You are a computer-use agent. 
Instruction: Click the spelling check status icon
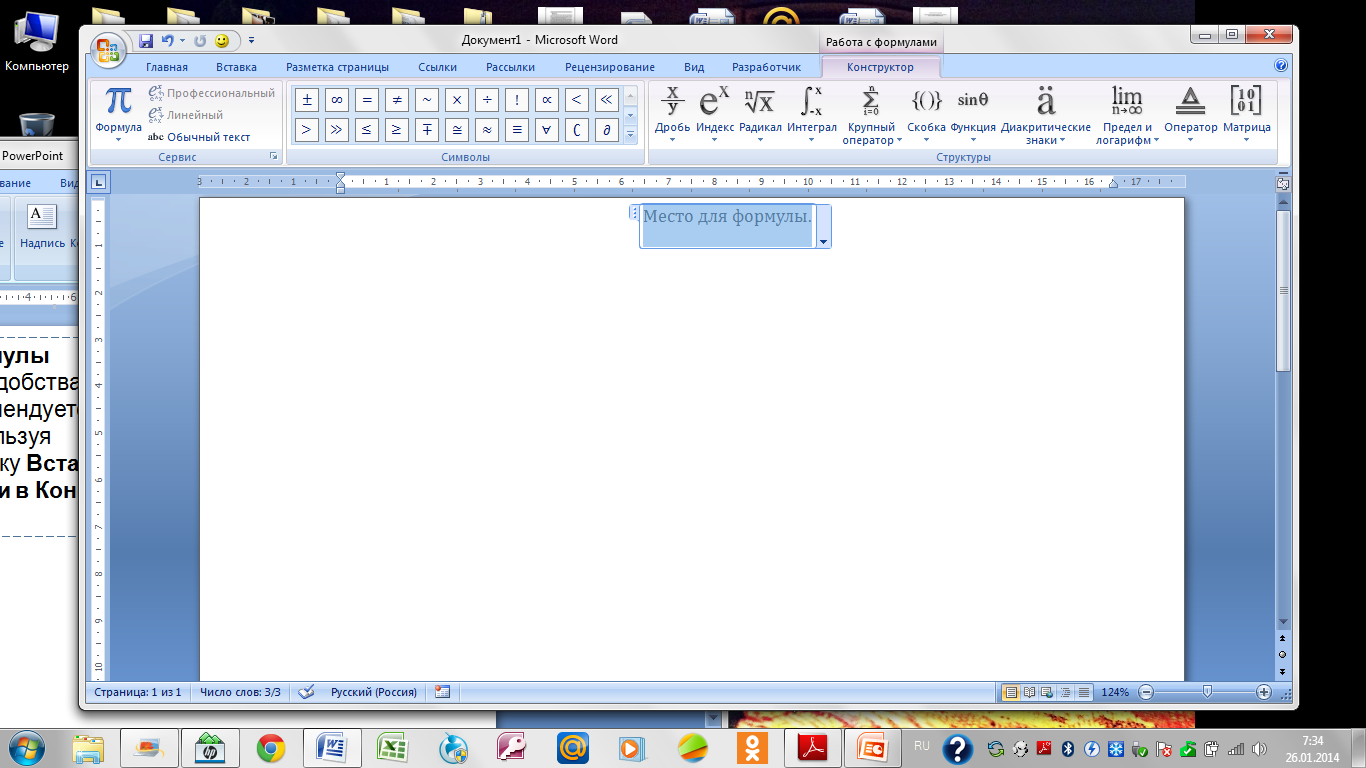307,692
